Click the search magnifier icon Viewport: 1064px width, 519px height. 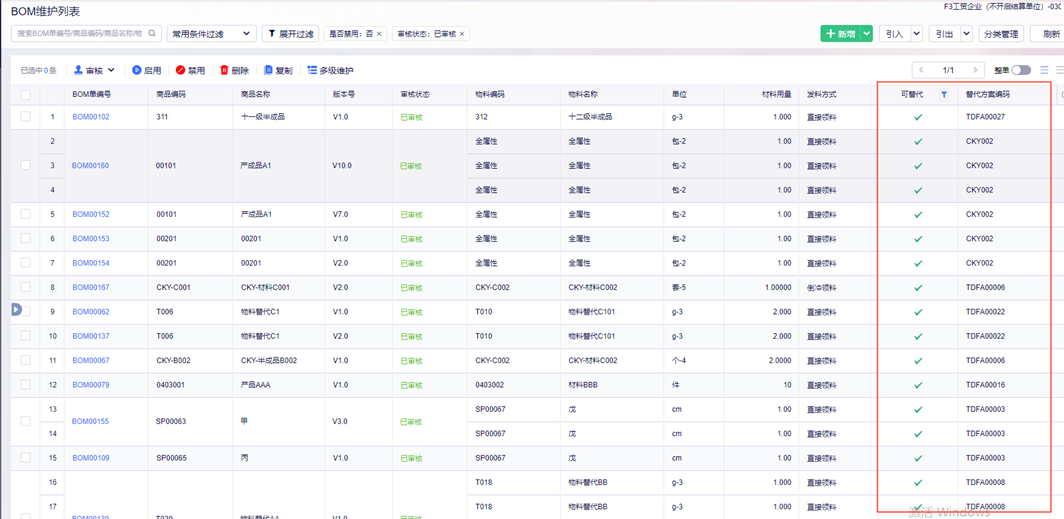point(153,33)
